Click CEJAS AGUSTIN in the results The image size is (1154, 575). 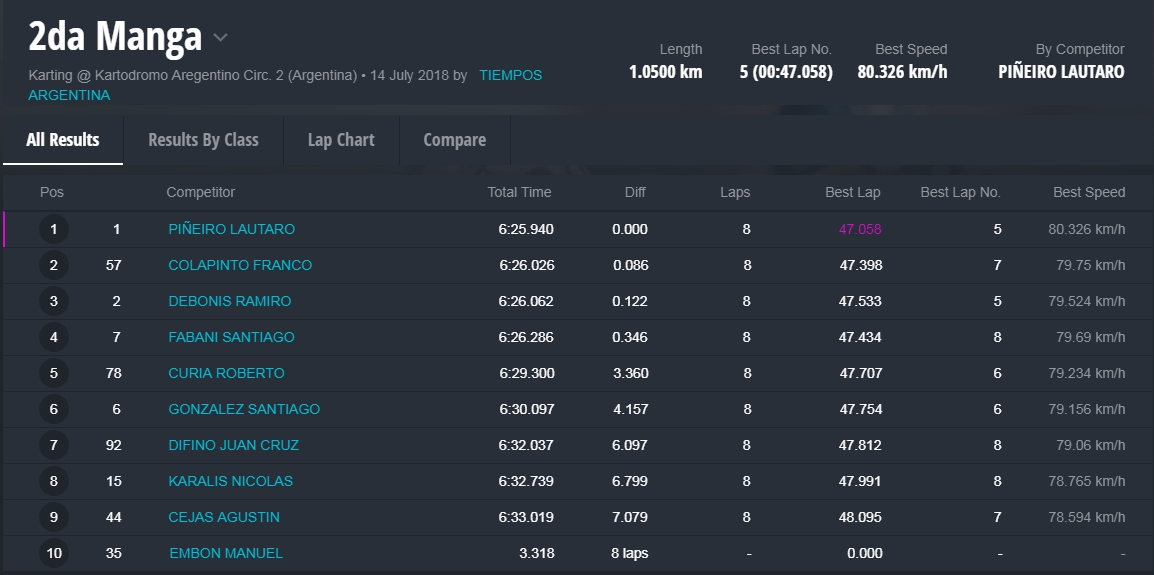tap(224, 517)
